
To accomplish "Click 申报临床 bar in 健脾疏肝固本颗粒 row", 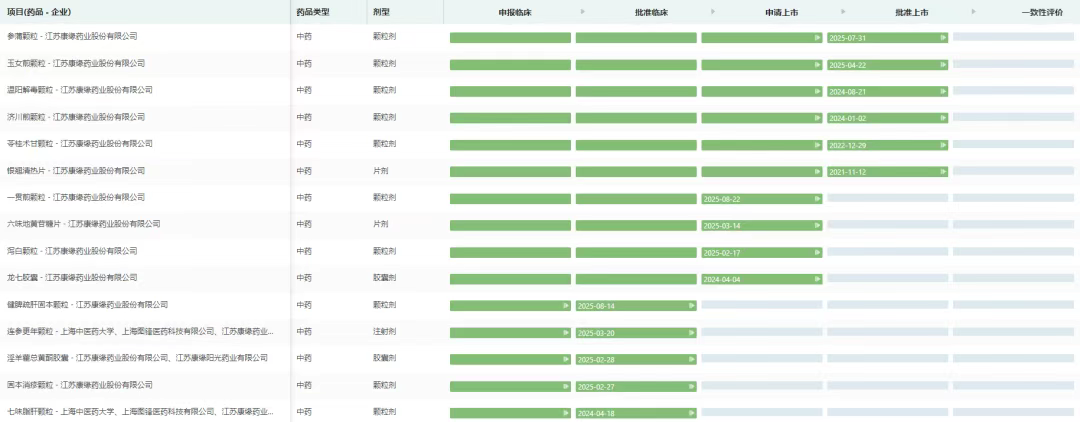I will point(510,306).
